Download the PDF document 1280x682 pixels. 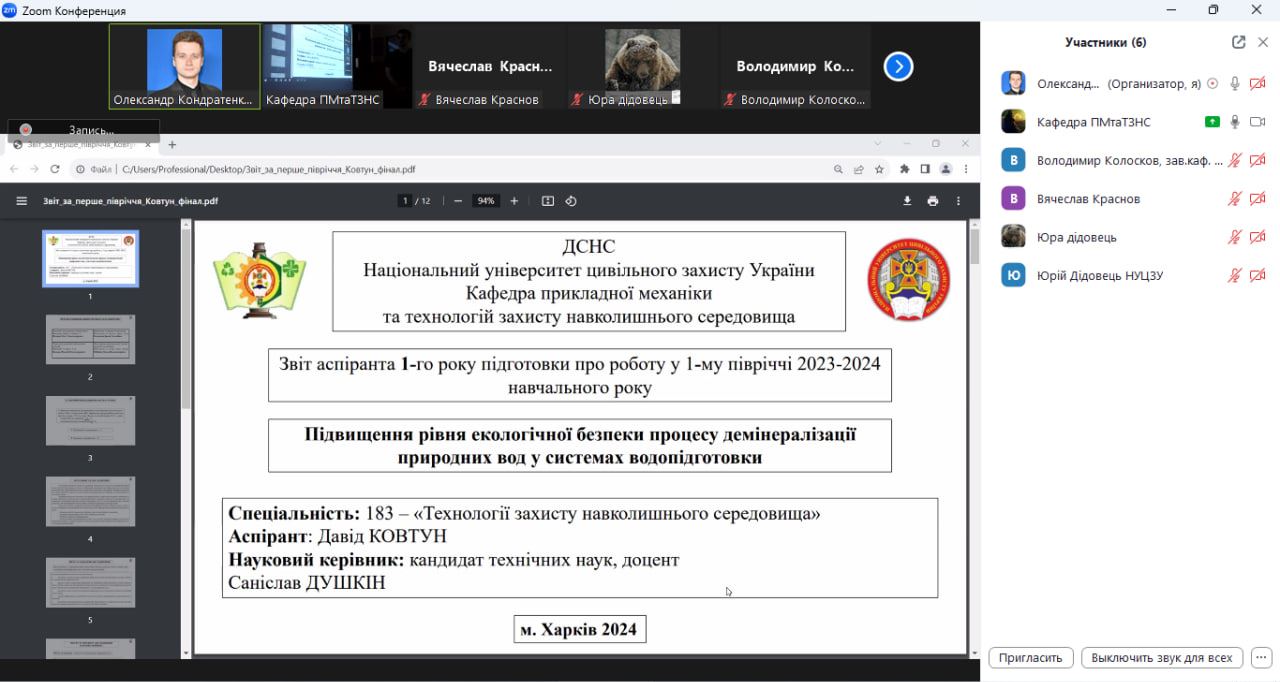point(907,201)
